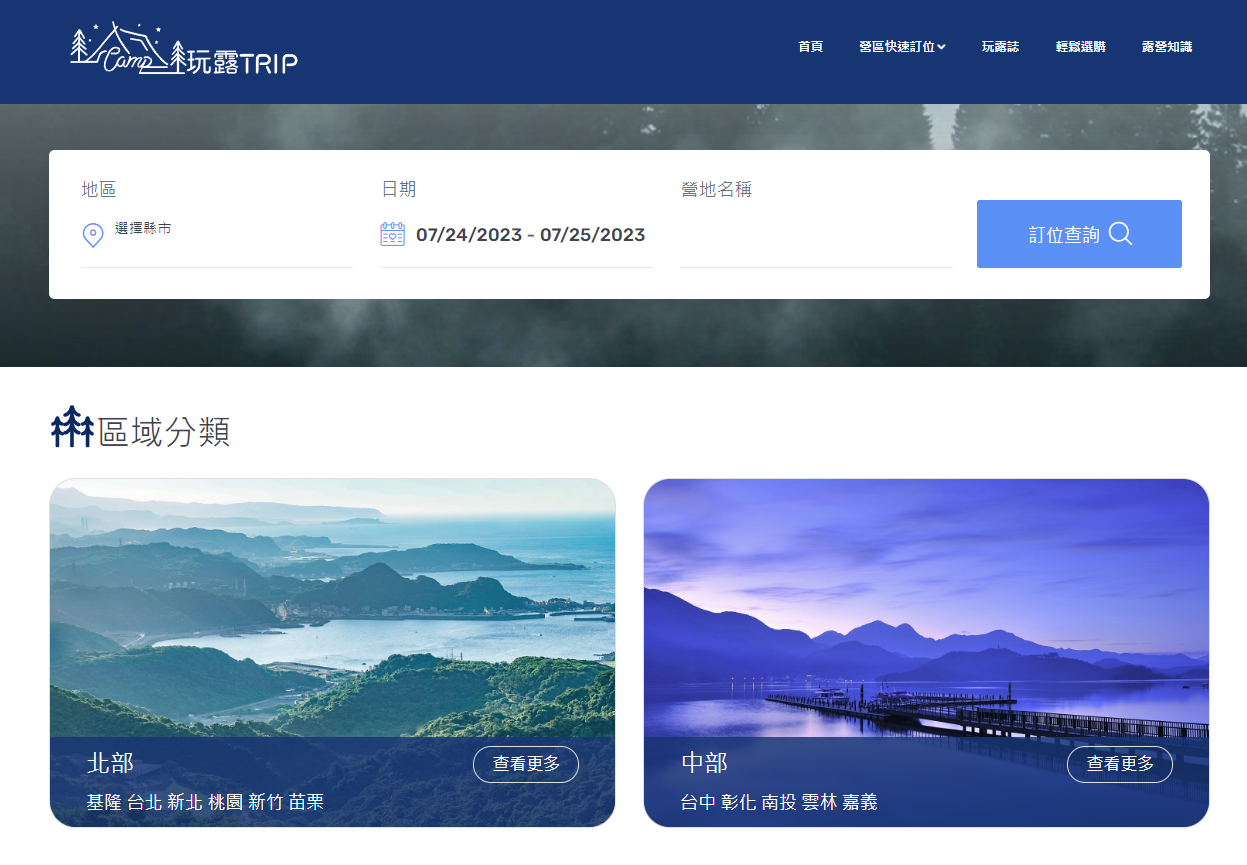
Task: Click the 北部 region title
Action: (110, 764)
